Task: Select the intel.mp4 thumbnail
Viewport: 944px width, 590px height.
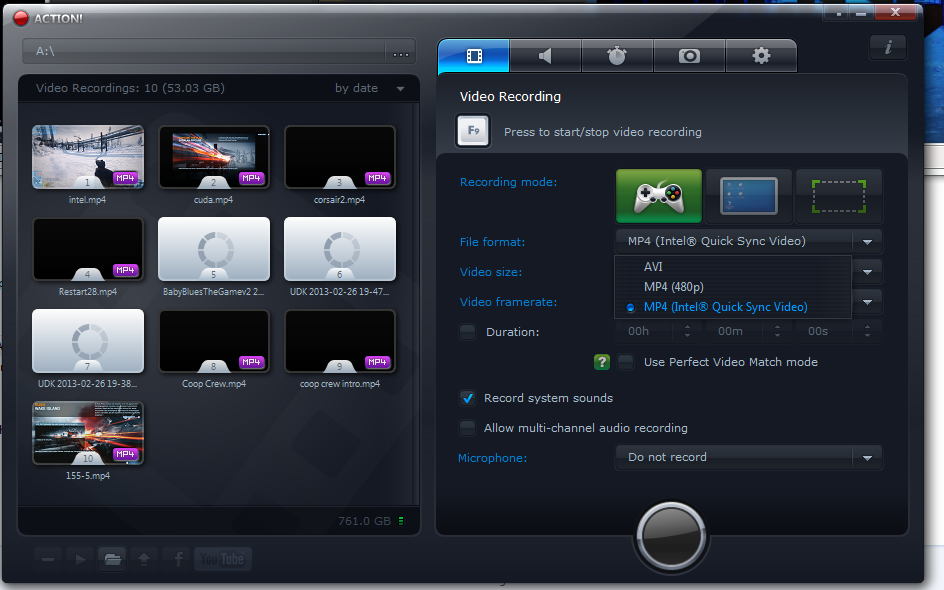Action: (x=88, y=158)
